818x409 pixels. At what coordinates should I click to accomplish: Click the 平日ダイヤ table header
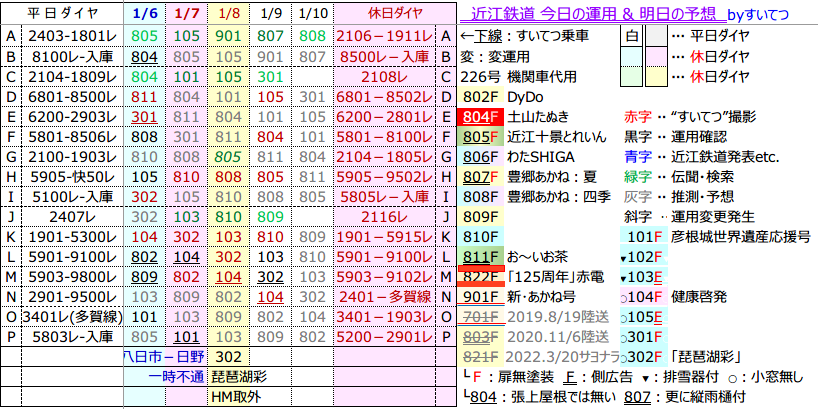[63, 14]
